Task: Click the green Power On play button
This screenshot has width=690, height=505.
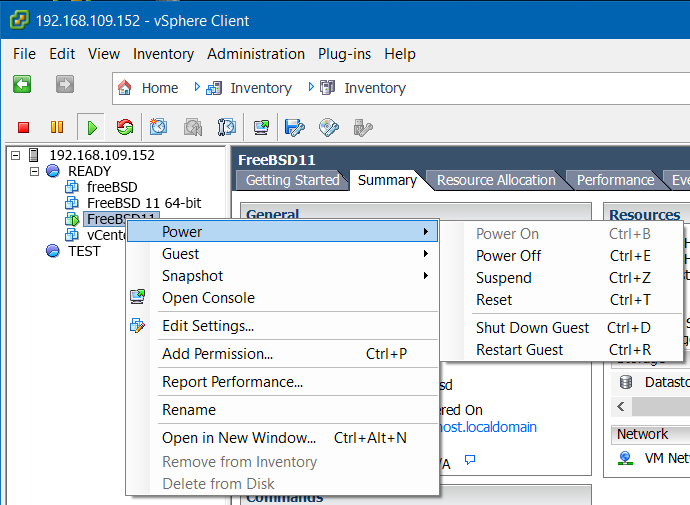Action: click(92, 128)
